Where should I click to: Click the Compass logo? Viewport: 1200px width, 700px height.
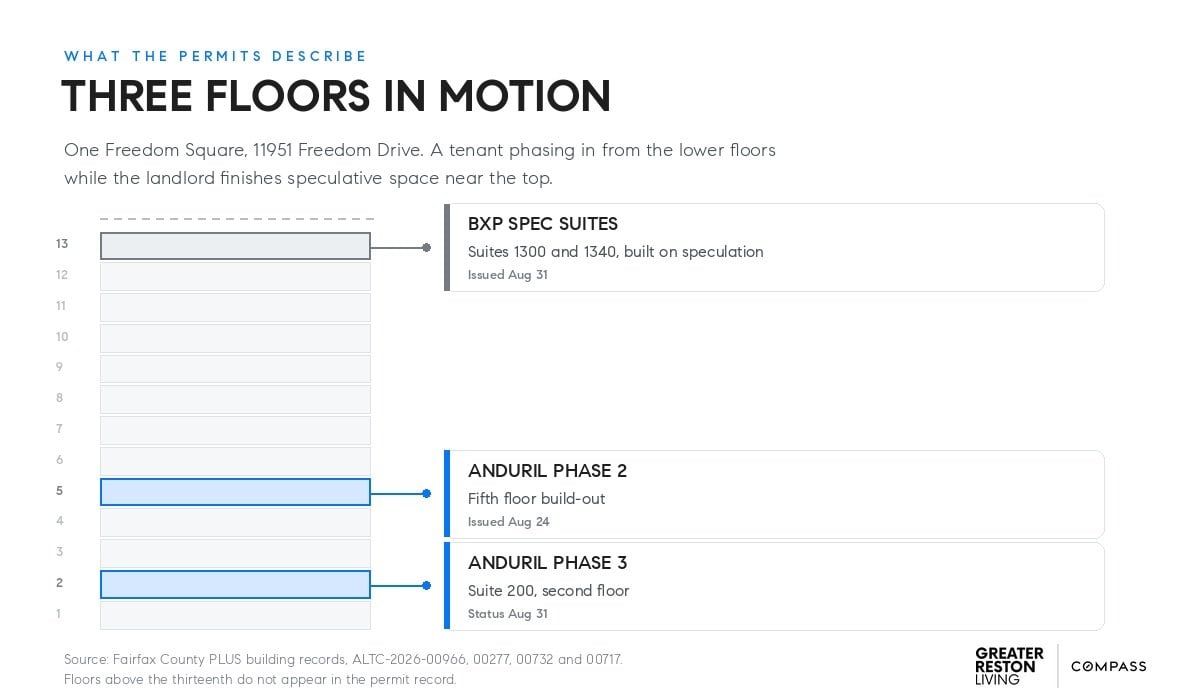[x=1108, y=666]
